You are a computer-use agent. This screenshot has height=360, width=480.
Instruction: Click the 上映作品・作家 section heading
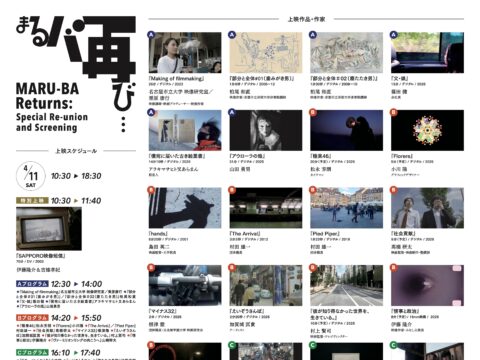pos(306,19)
